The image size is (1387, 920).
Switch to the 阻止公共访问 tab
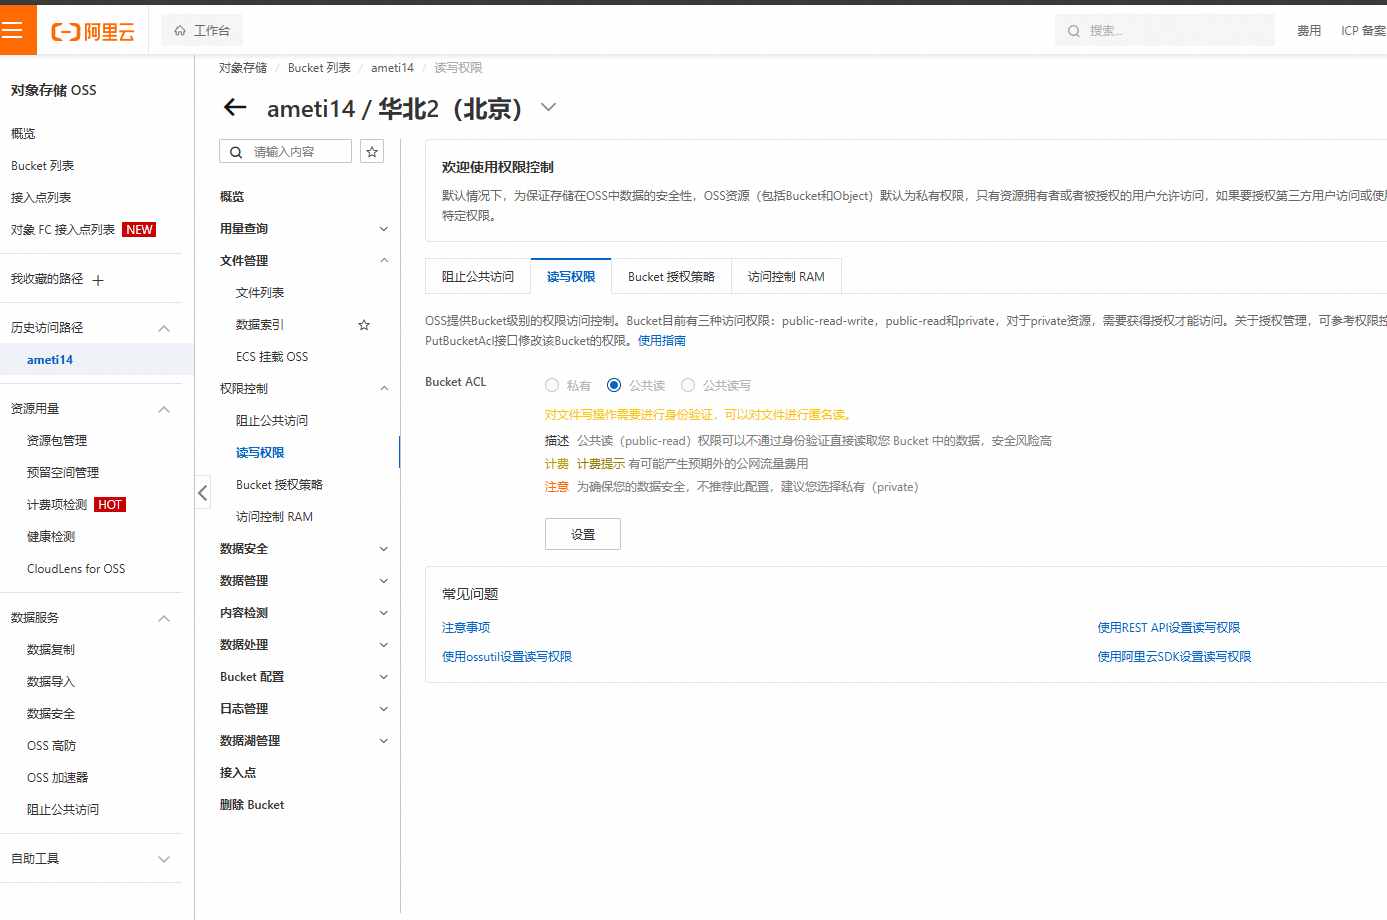tap(477, 275)
